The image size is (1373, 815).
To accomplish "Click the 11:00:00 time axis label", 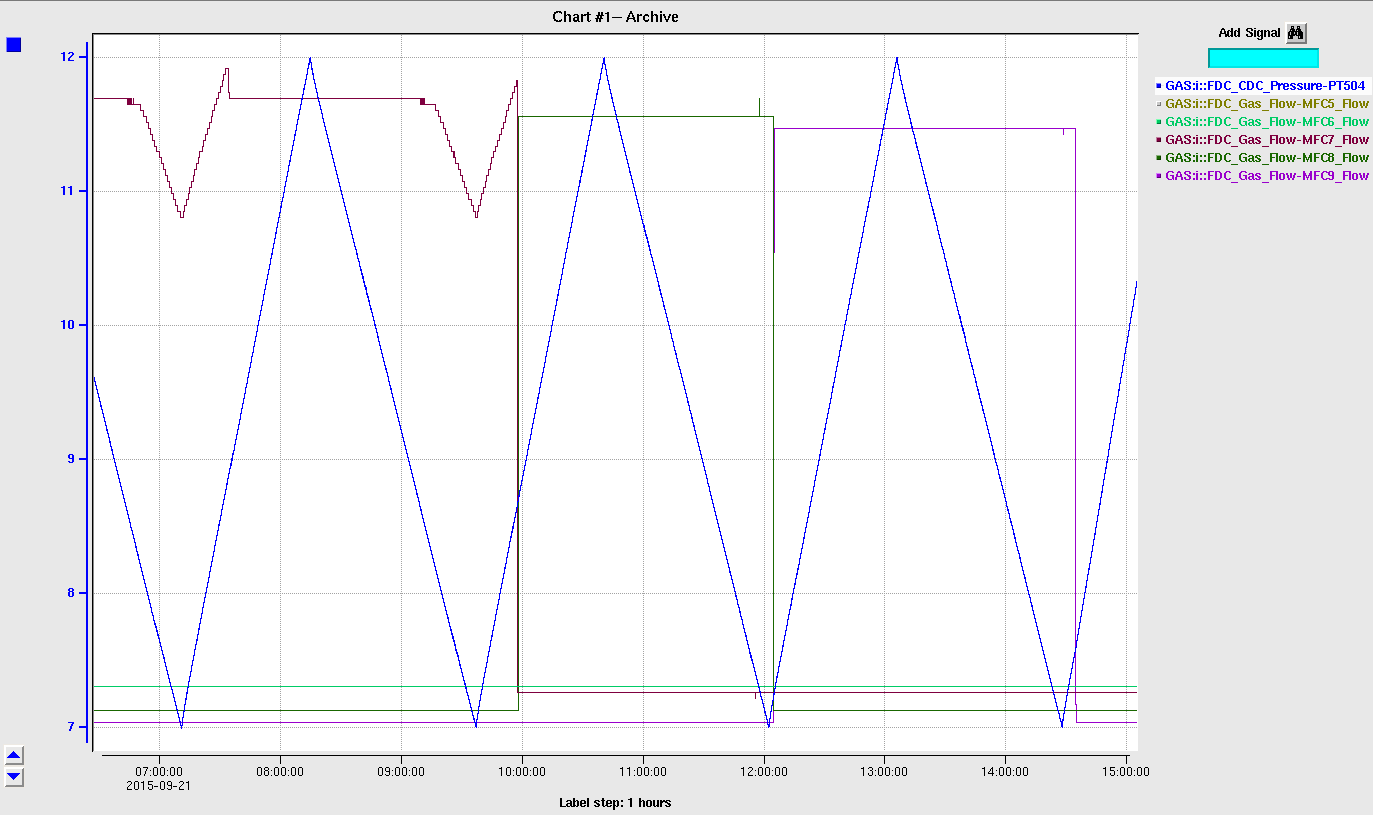I will pyautogui.click(x=643, y=772).
